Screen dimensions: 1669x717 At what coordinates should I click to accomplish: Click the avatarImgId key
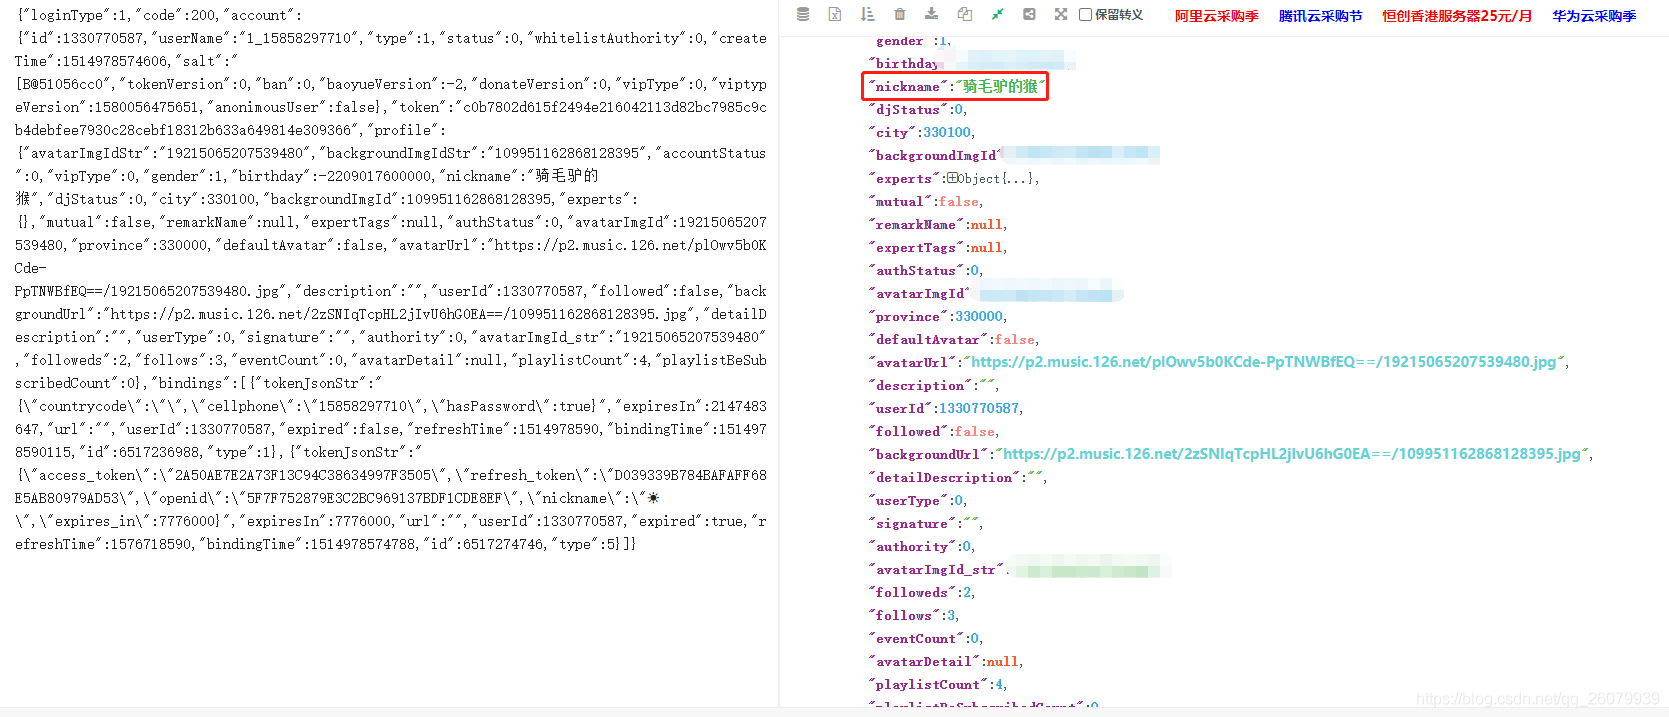[x=920, y=293]
